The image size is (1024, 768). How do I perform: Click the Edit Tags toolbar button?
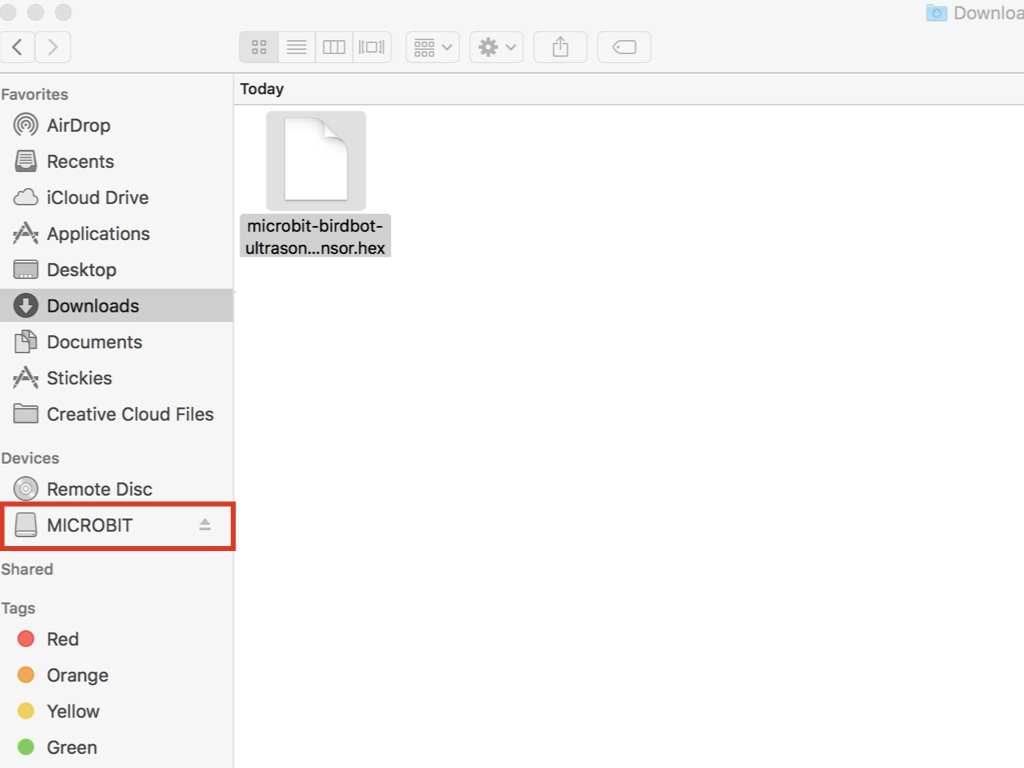point(624,47)
